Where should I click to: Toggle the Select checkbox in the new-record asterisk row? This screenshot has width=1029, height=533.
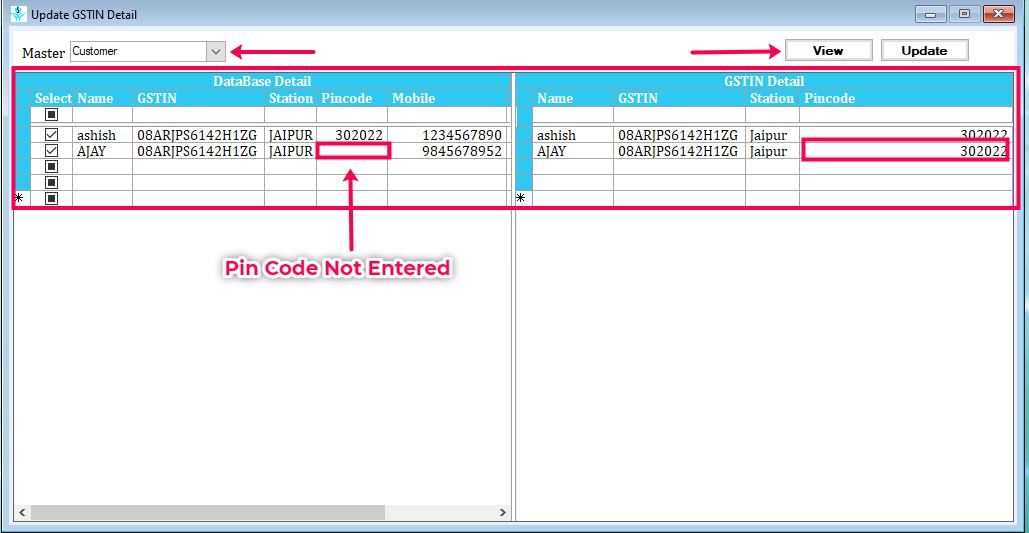tap(51, 198)
